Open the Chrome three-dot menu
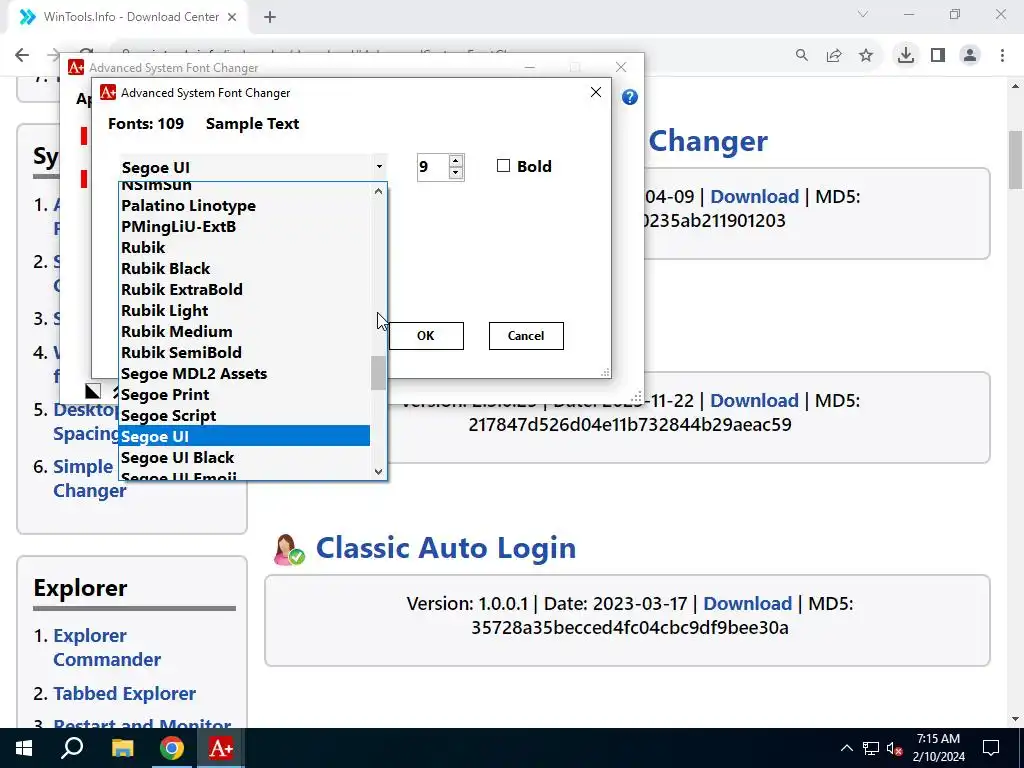 [x=1002, y=56]
